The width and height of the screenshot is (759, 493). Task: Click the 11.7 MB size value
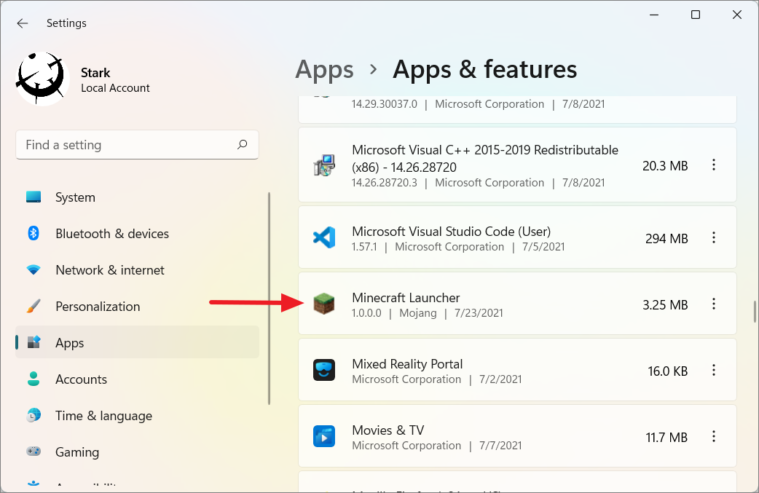coord(667,437)
